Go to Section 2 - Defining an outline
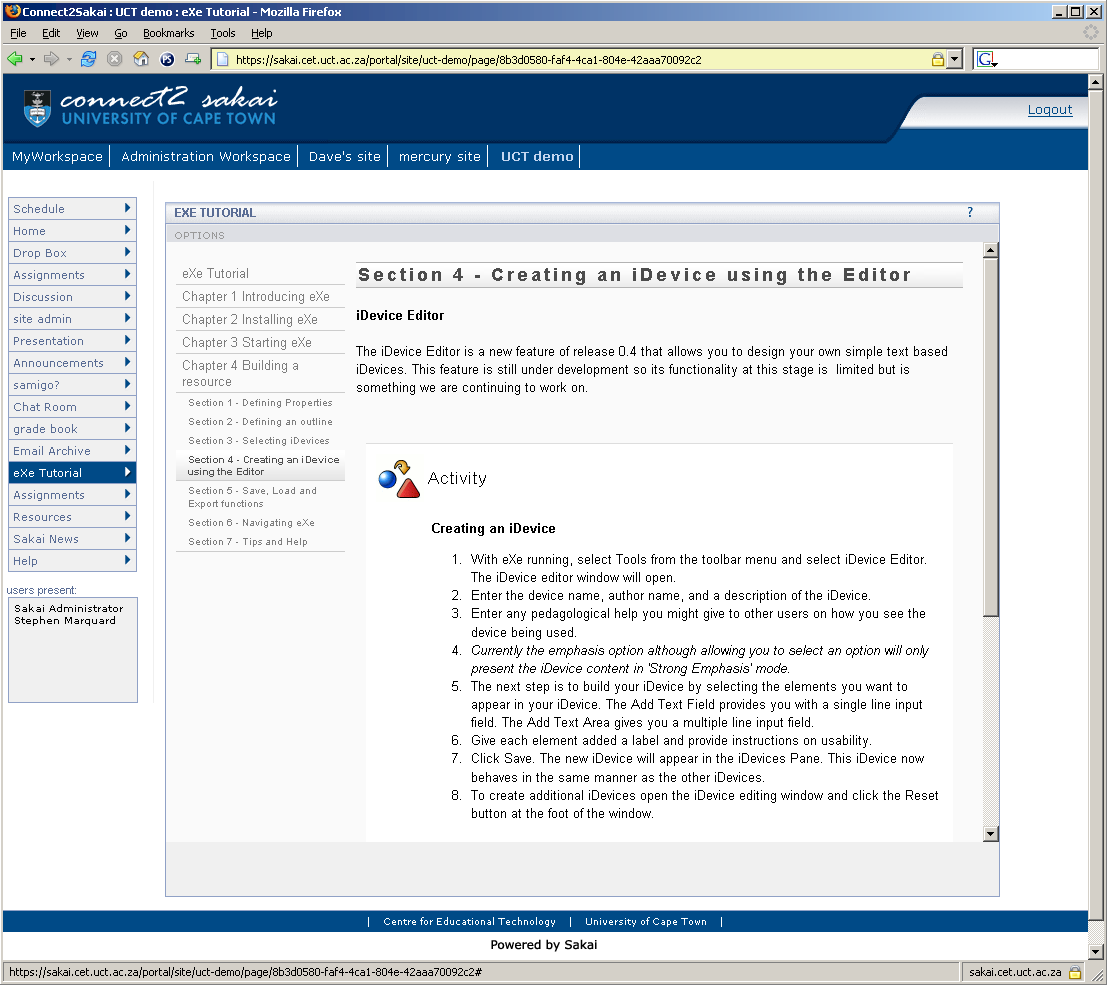The width and height of the screenshot is (1107, 985). [x=260, y=422]
